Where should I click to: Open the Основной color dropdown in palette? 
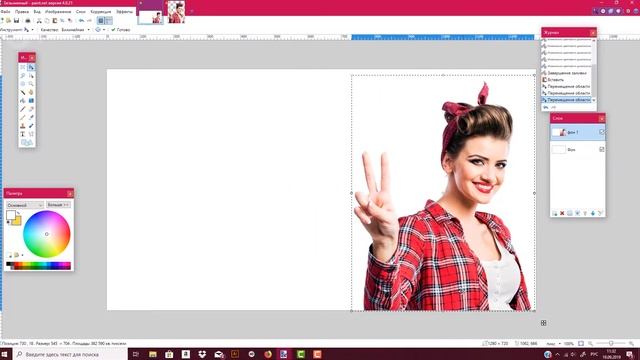coord(24,205)
